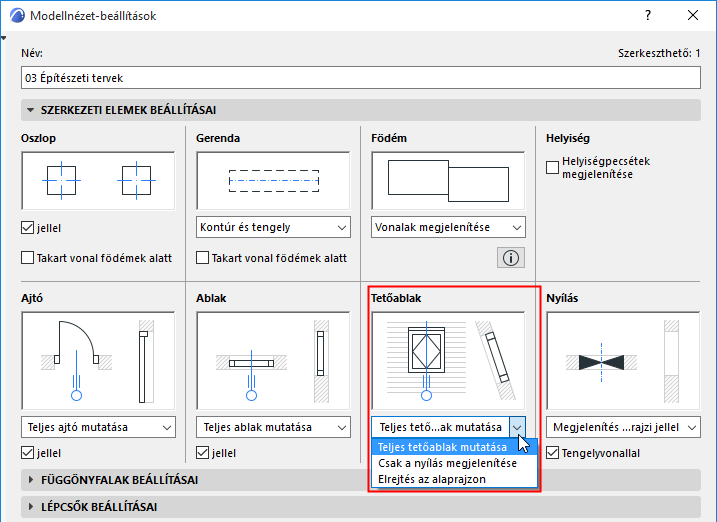Click the ARCHICAD logo in title bar
Image resolution: width=717 pixels, height=522 pixels.
coord(17,16)
